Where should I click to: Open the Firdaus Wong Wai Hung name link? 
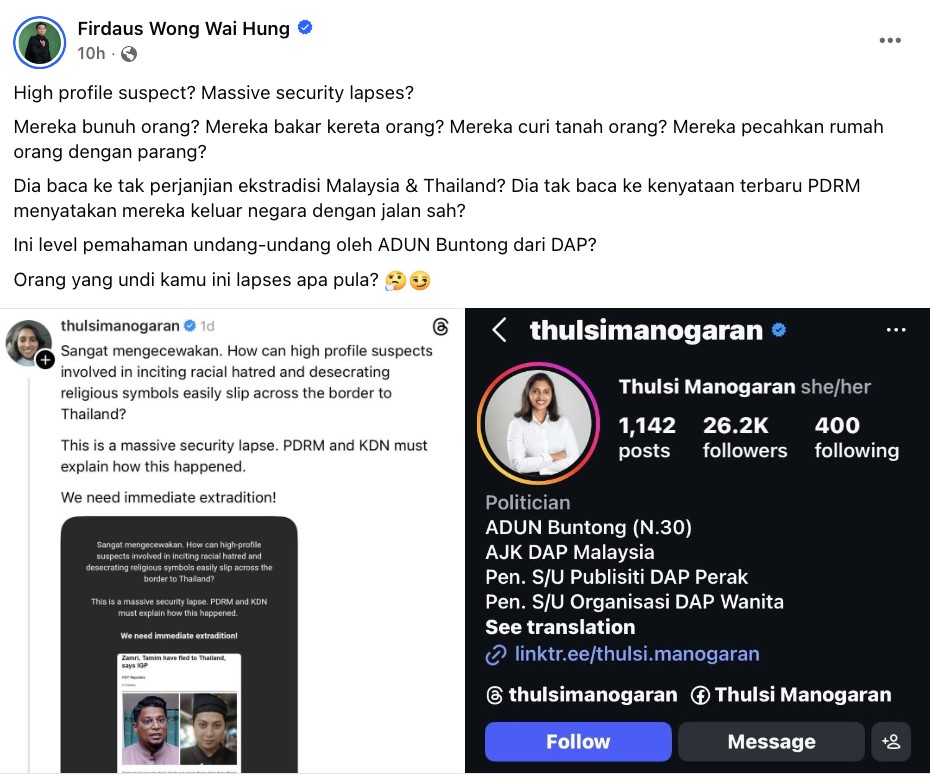click(x=183, y=28)
